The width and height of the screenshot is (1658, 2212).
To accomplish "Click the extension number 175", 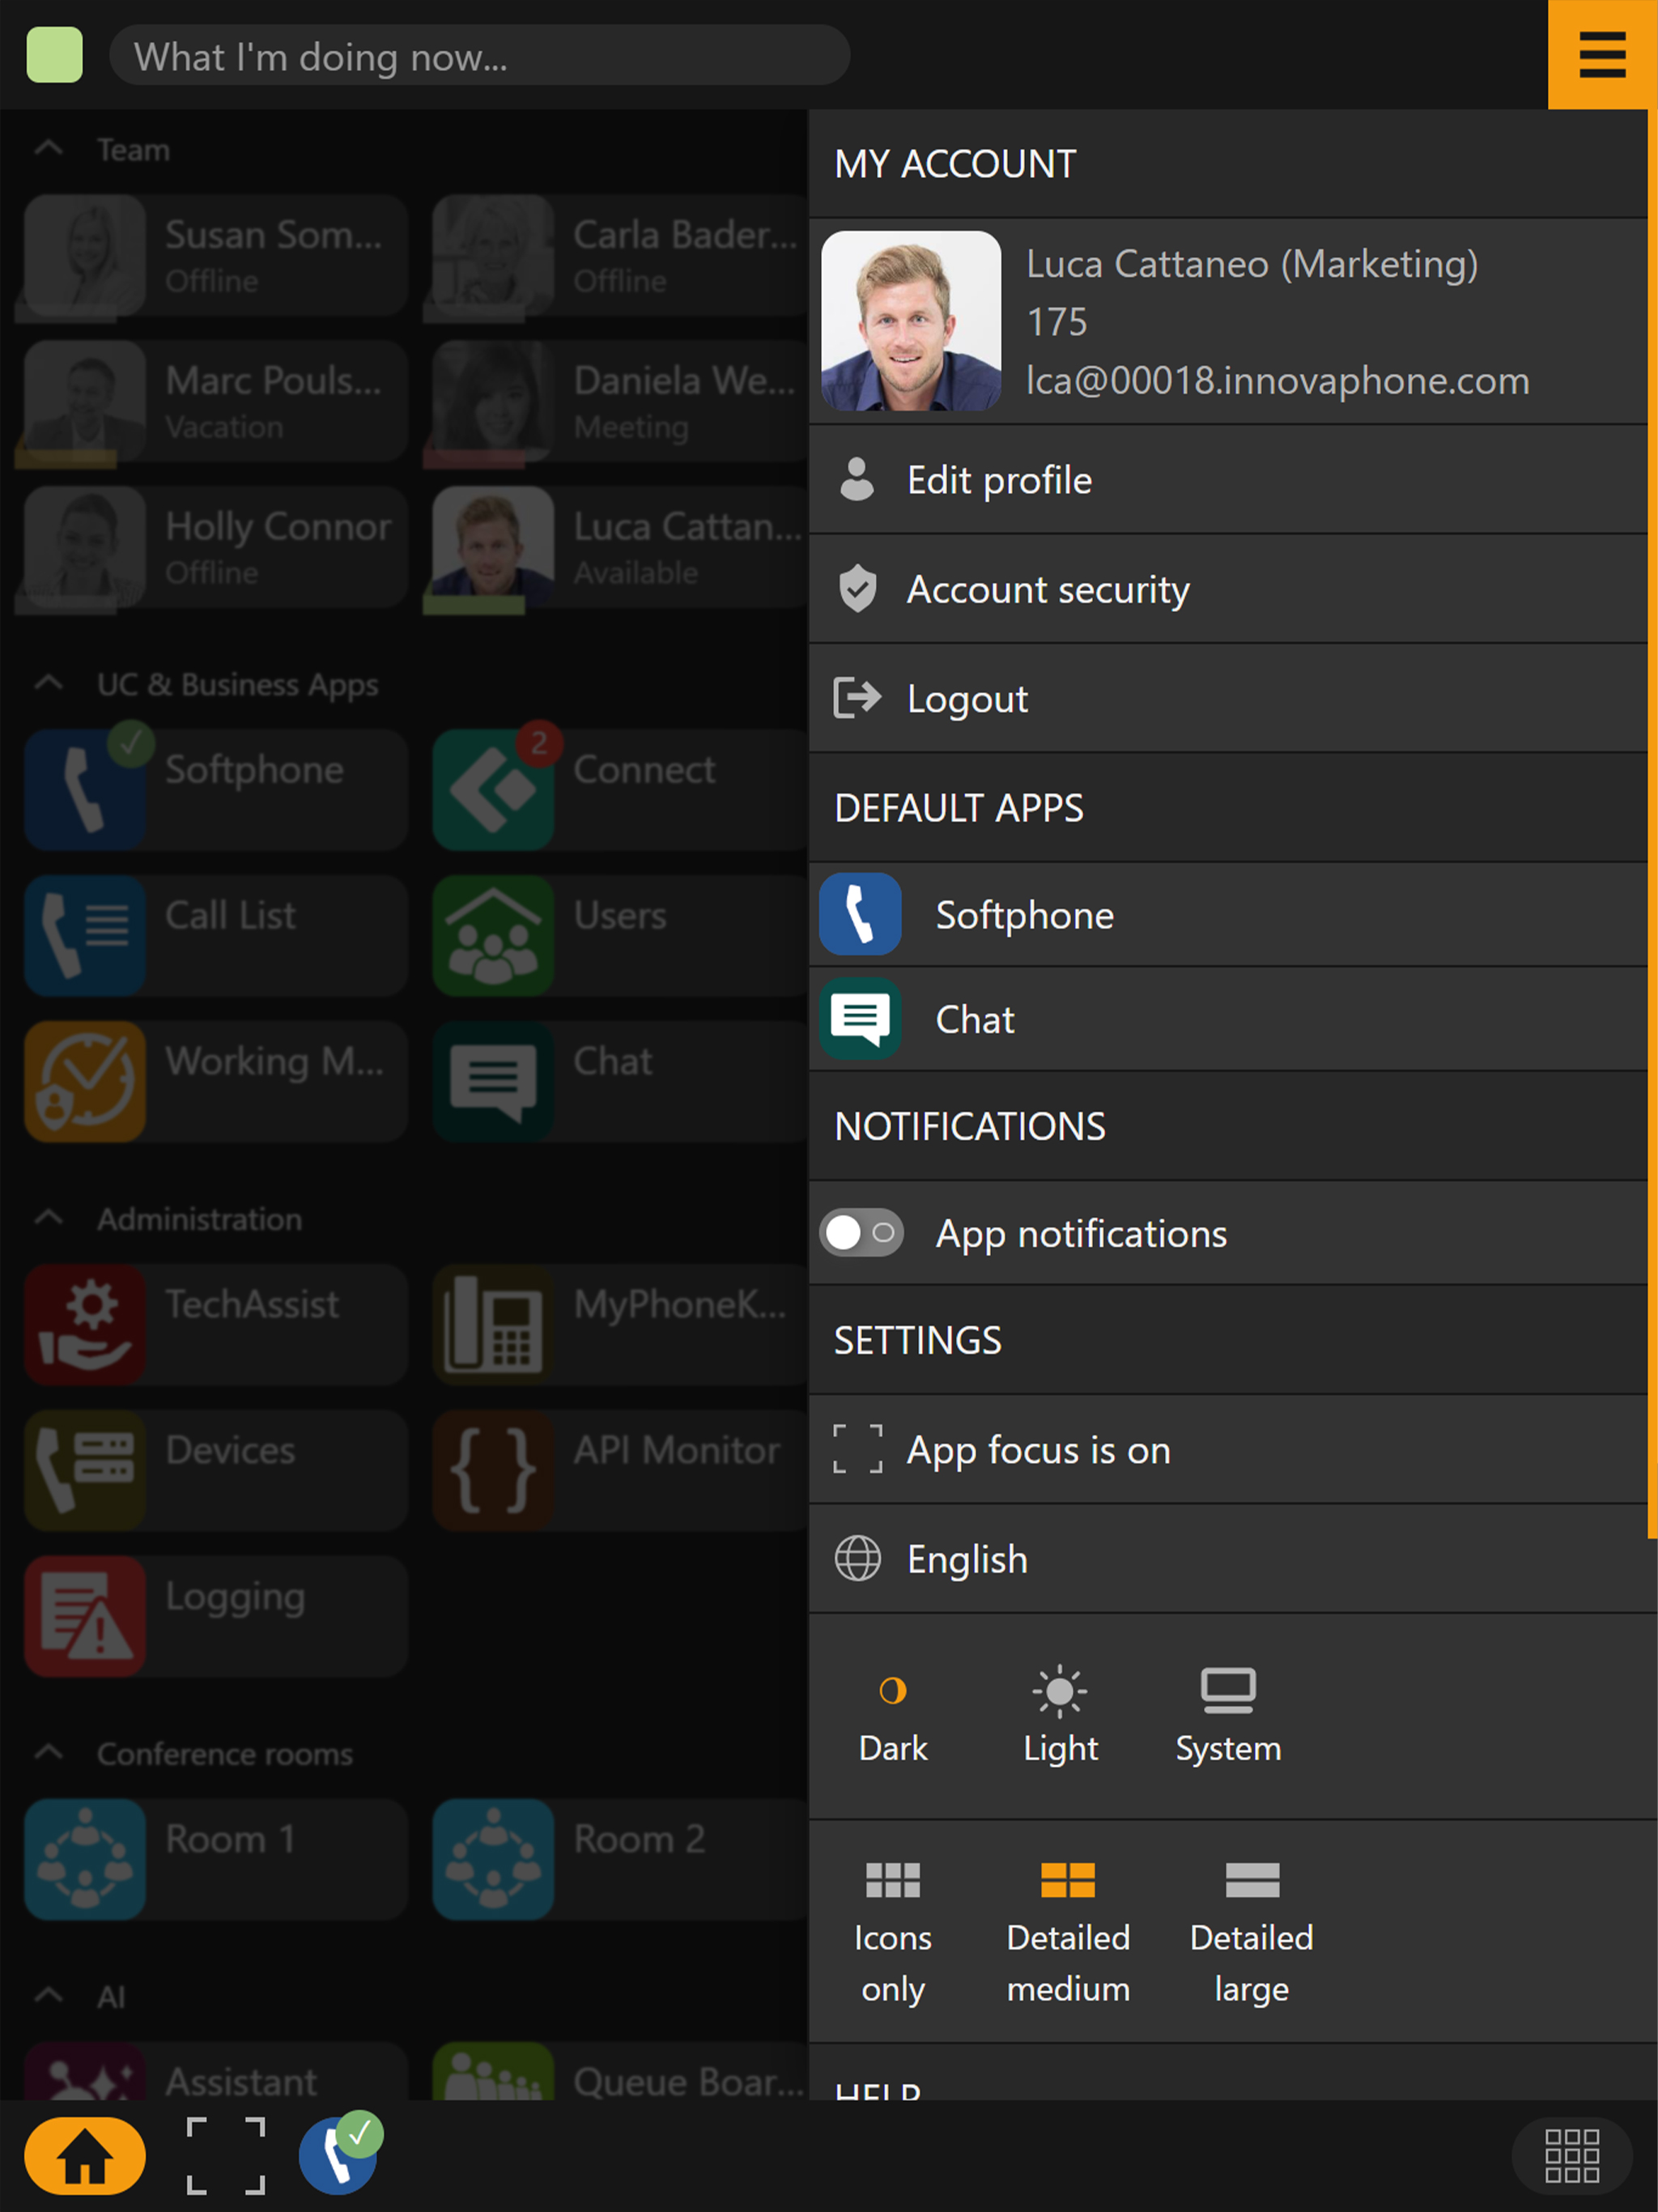I will 1057,322.
